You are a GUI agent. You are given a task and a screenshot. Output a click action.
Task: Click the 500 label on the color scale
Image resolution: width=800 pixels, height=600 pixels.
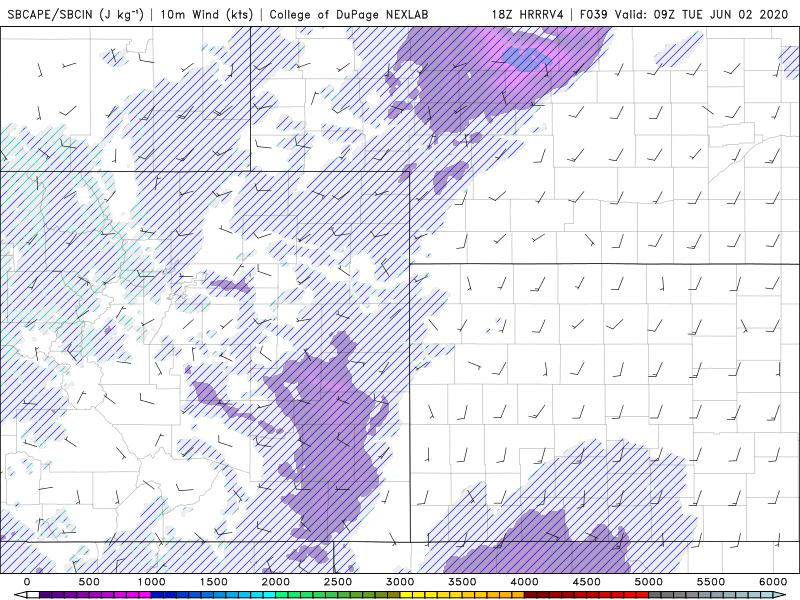[89, 582]
